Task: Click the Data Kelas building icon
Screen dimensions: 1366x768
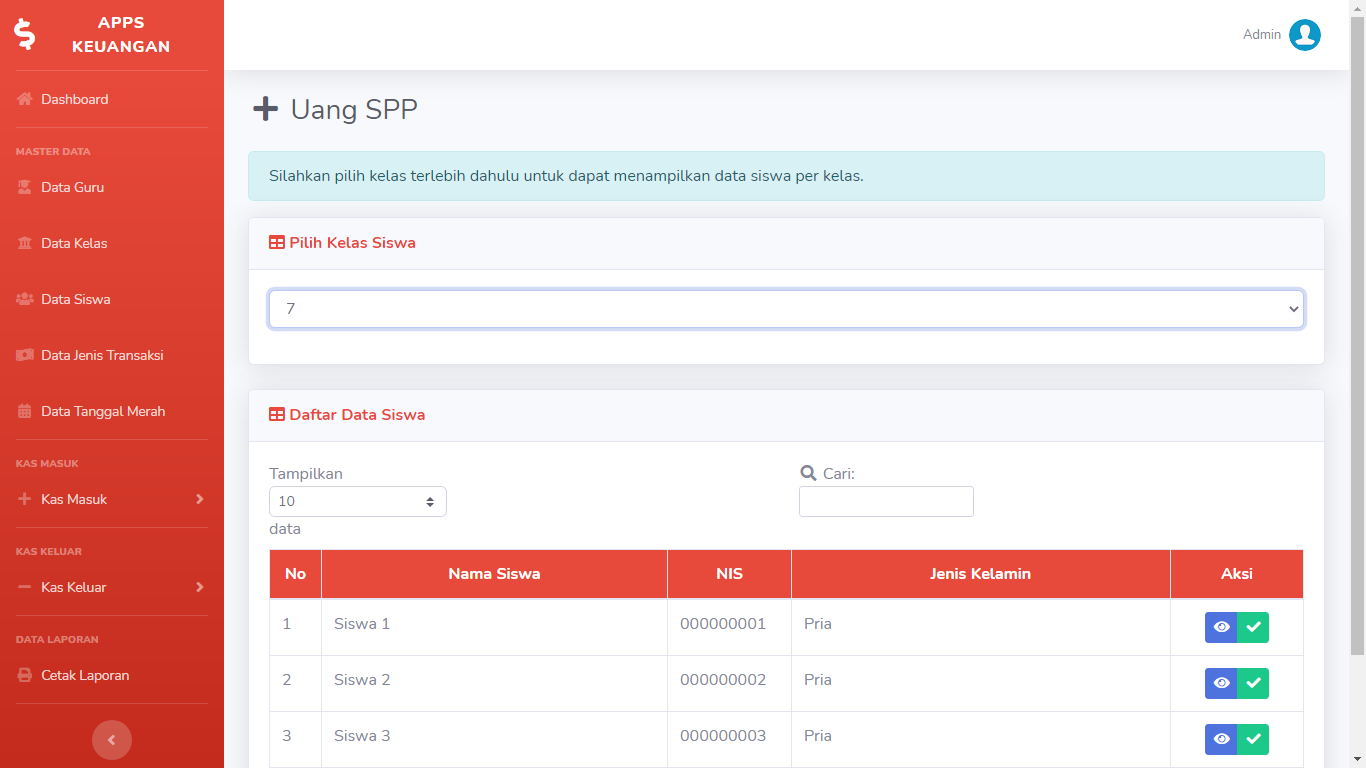Action: (x=25, y=243)
